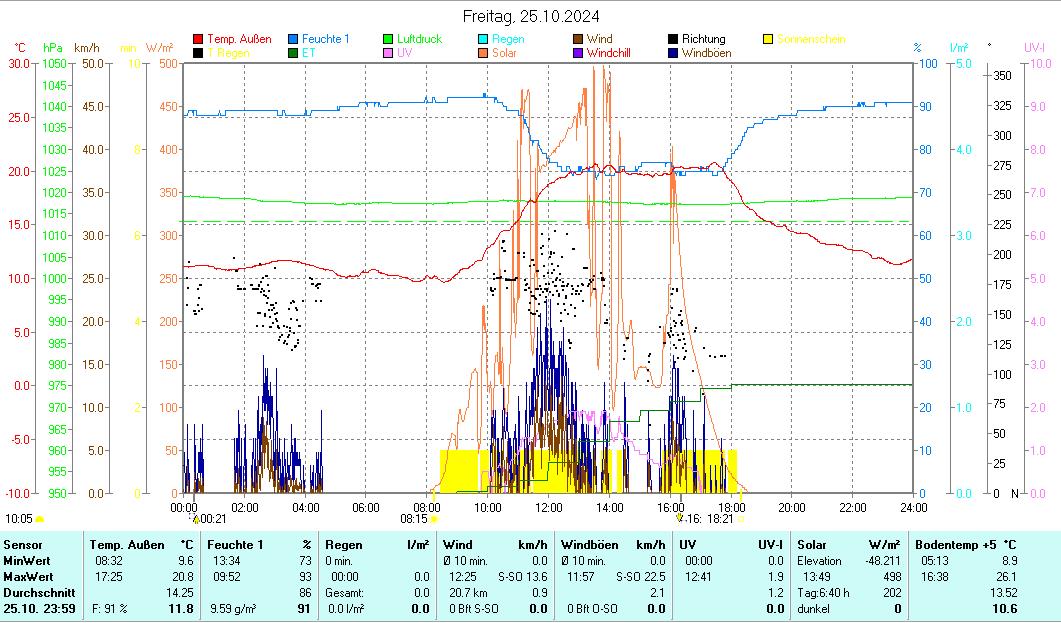1061x623 pixels.
Task: Click the max gust value S-SO 22.5
Action: click(640, 577)
